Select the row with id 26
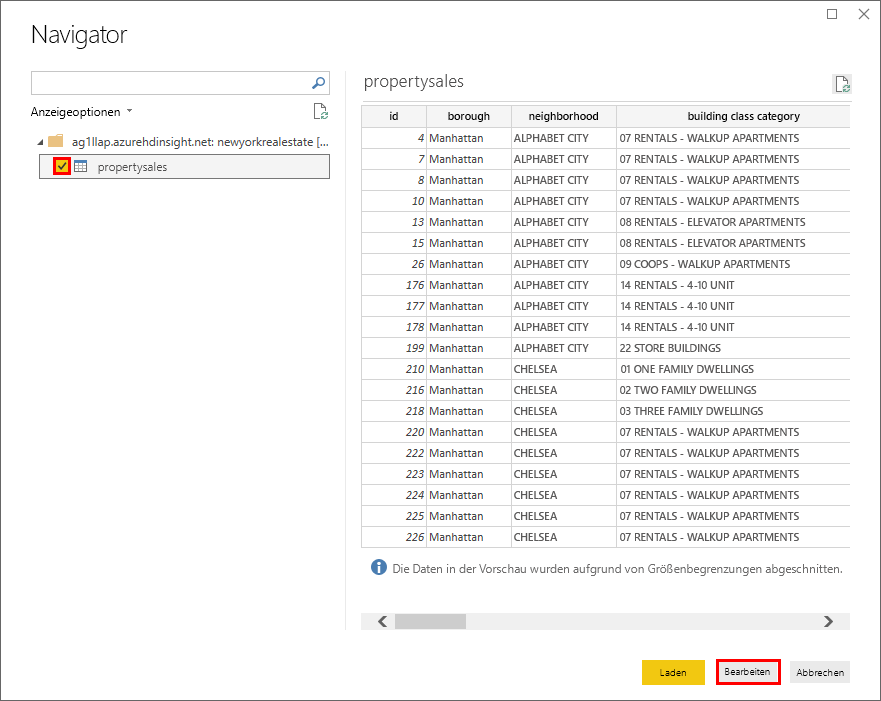Image resolution: width=881 pixels, height=701 pixels. pyautogui.click(x=500, y=263)
